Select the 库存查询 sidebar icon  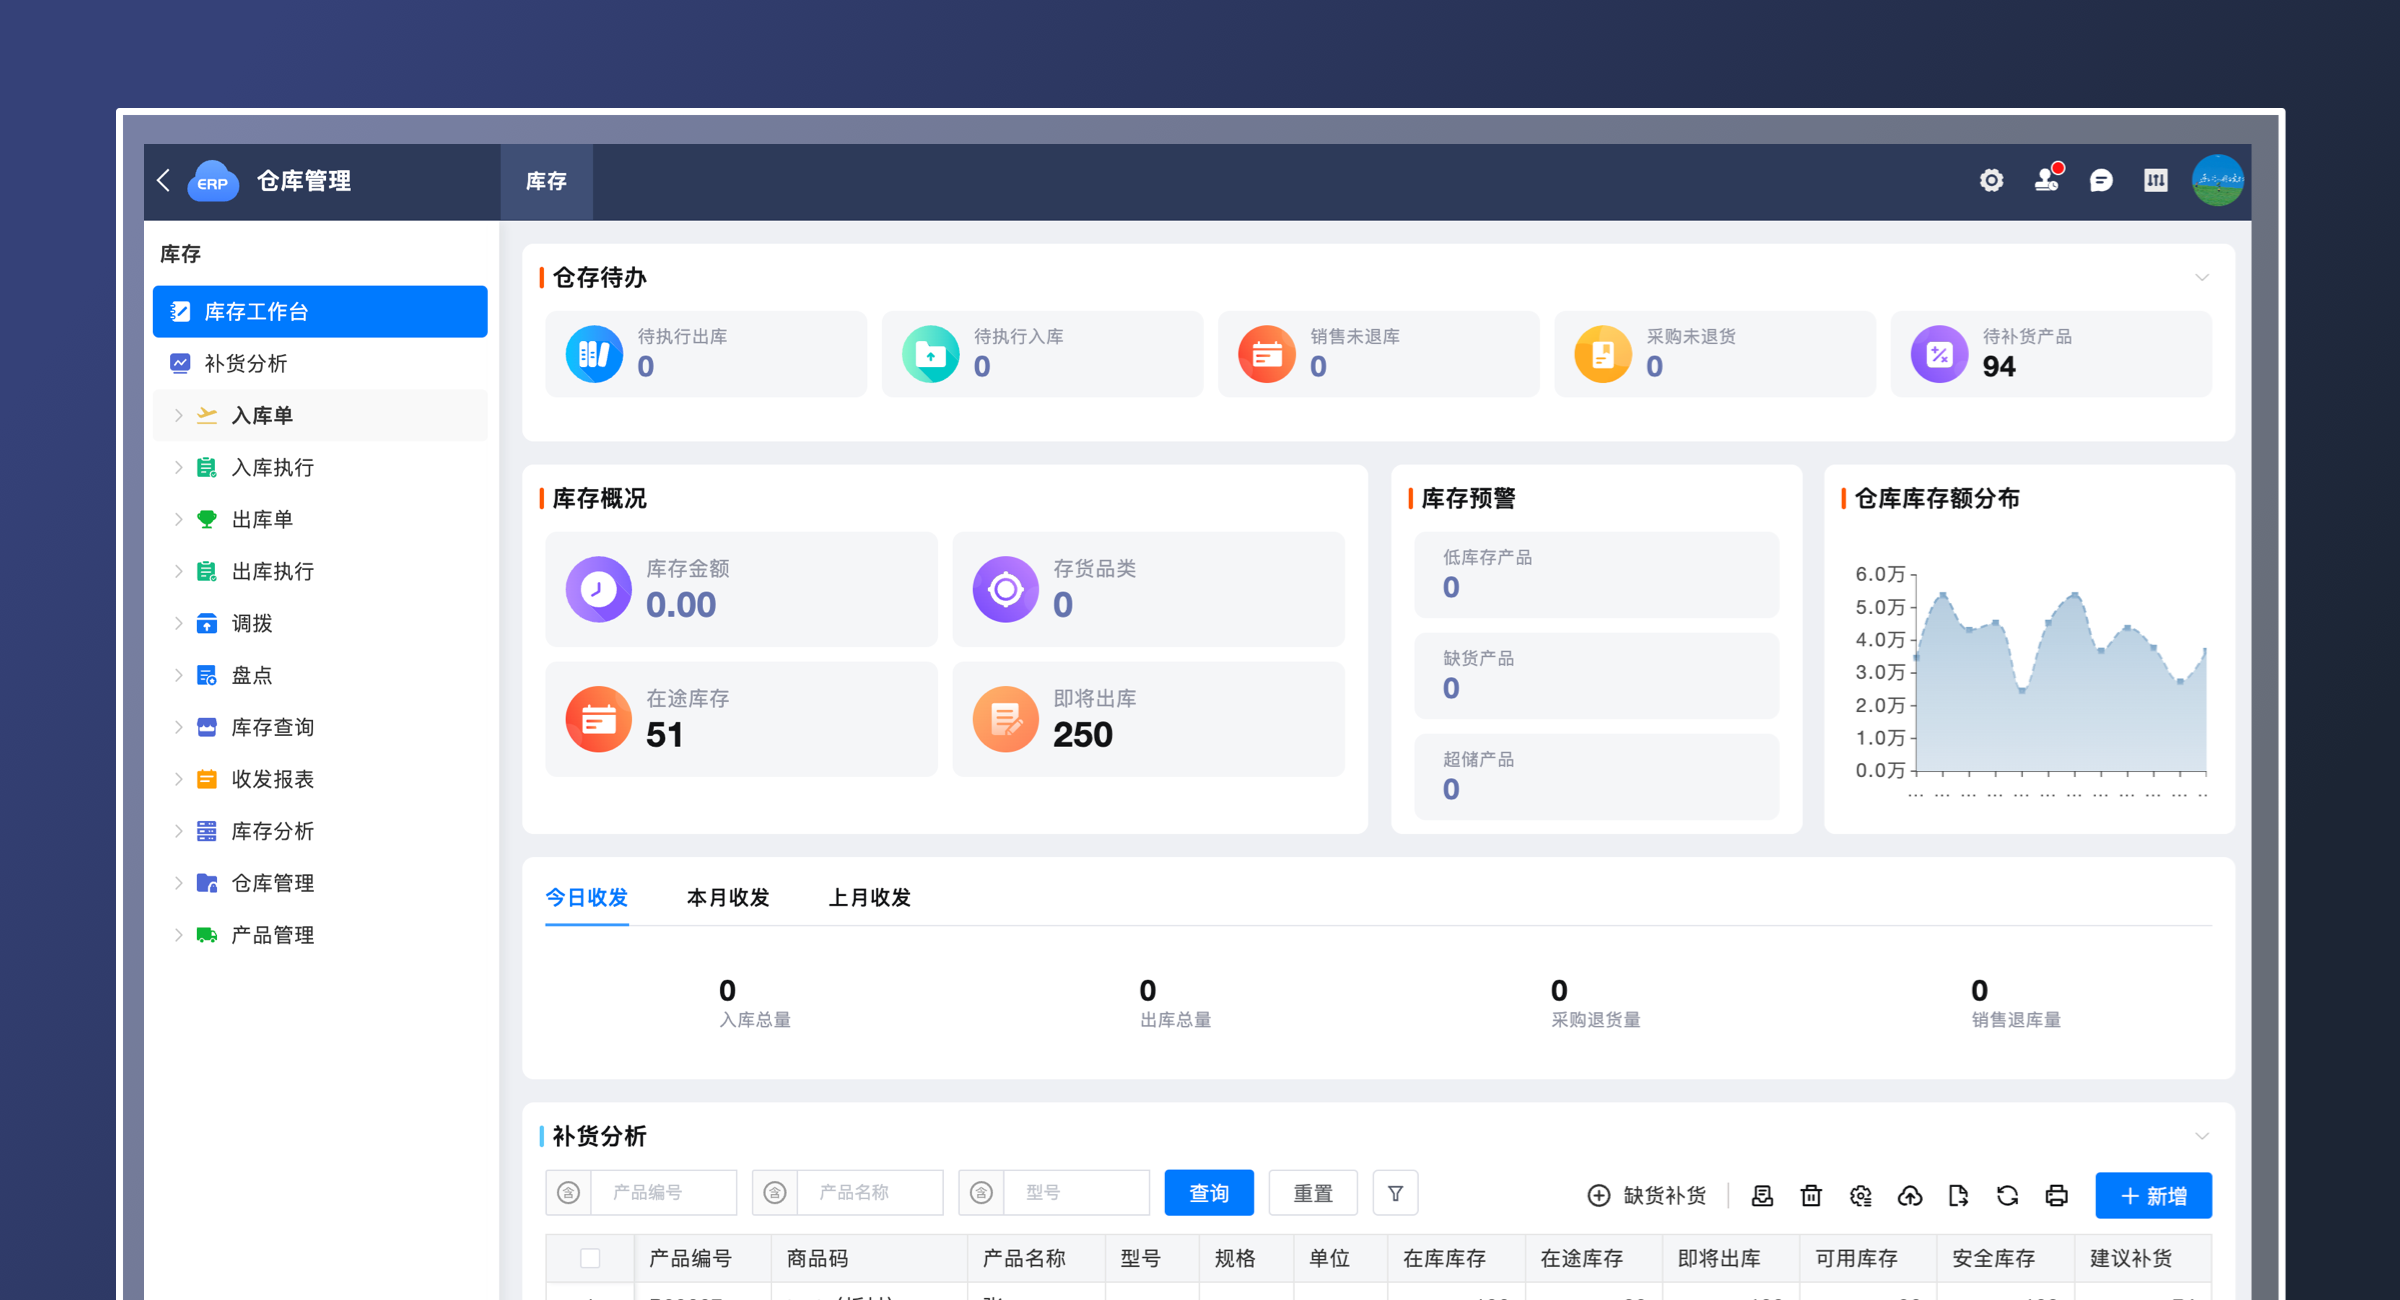[207, 727]
